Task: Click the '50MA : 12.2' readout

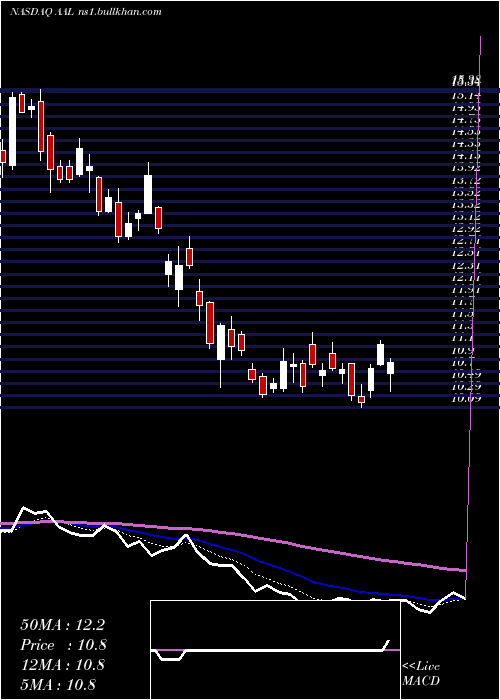Action: click(62, 625)
